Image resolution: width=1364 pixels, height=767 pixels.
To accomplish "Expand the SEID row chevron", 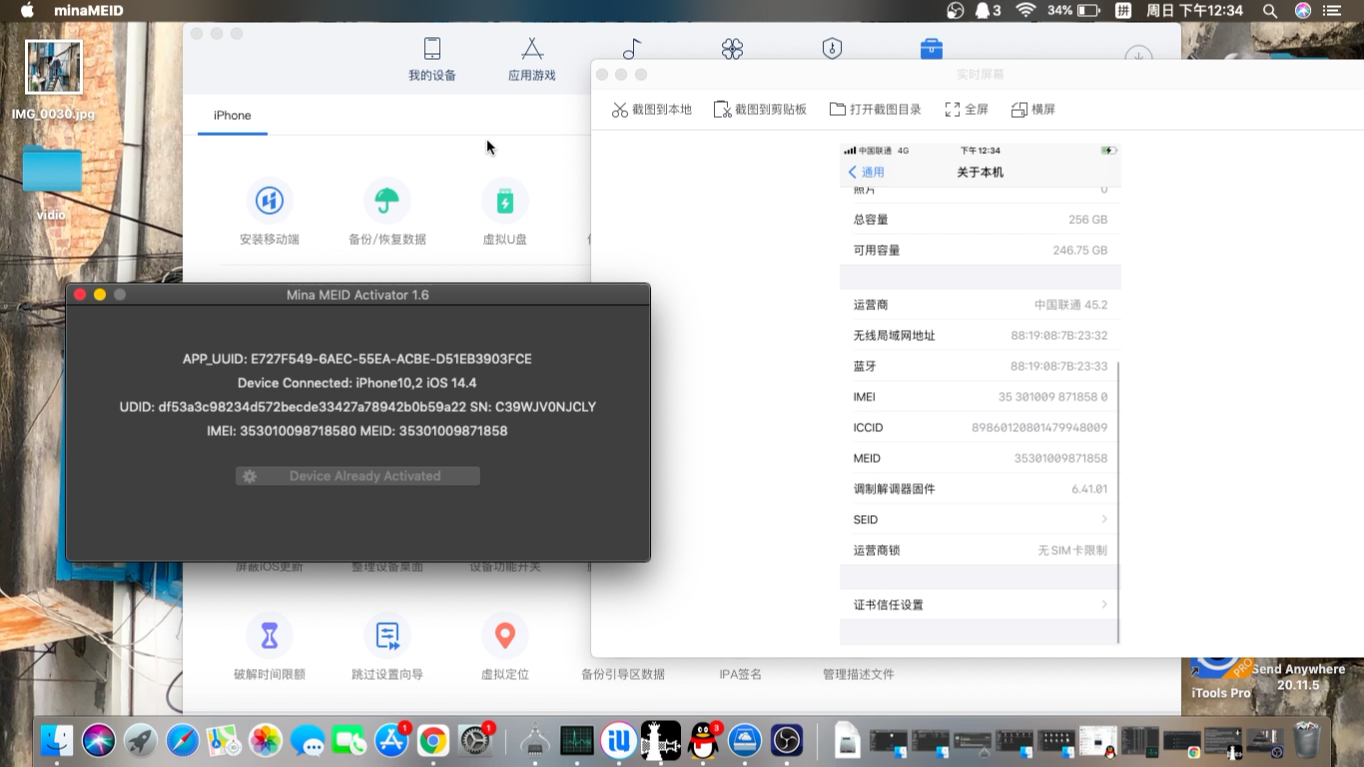I will click(1104, 519).
